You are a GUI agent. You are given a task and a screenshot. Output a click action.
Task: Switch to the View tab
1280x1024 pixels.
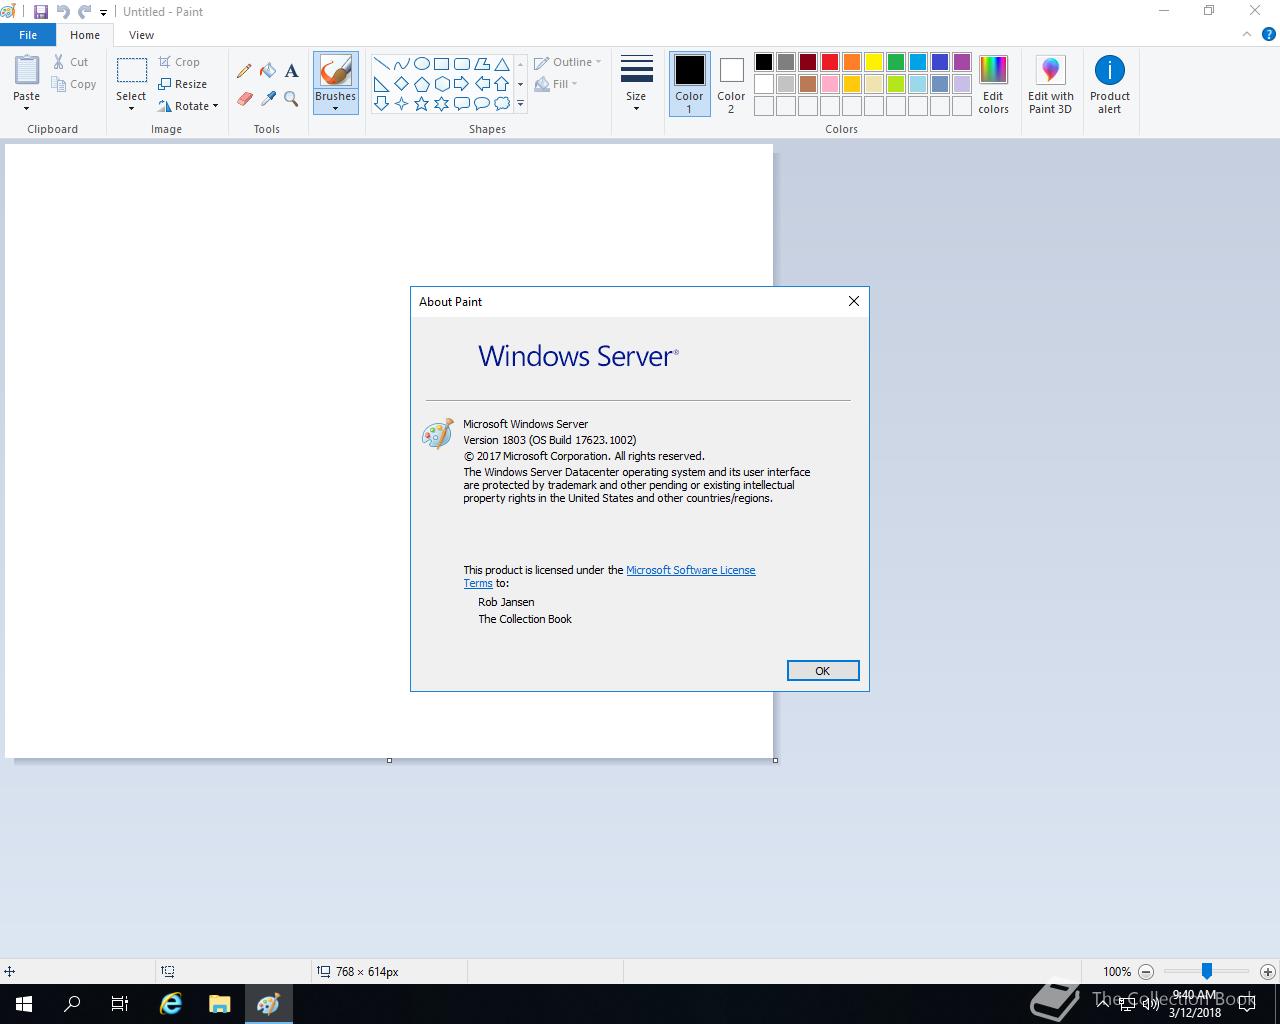click(x=141, y=35)
